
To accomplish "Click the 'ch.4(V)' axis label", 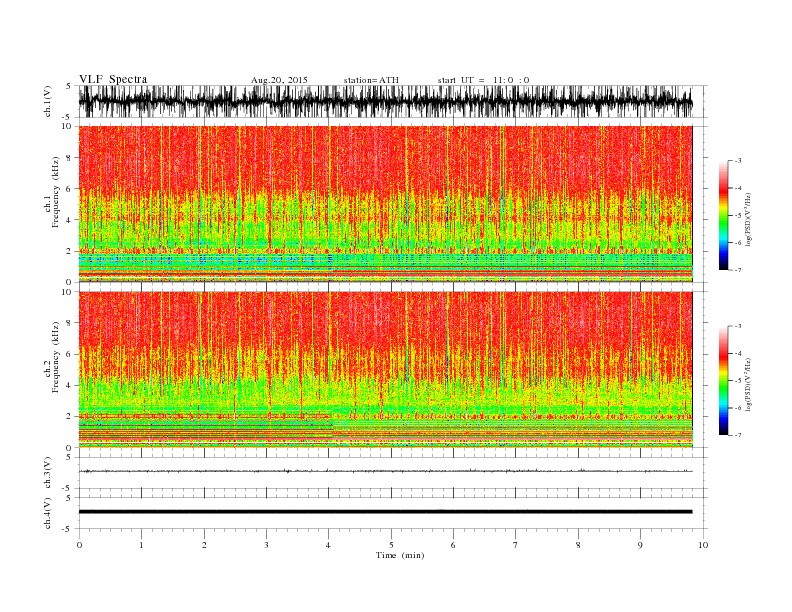I will pos(48,513).
